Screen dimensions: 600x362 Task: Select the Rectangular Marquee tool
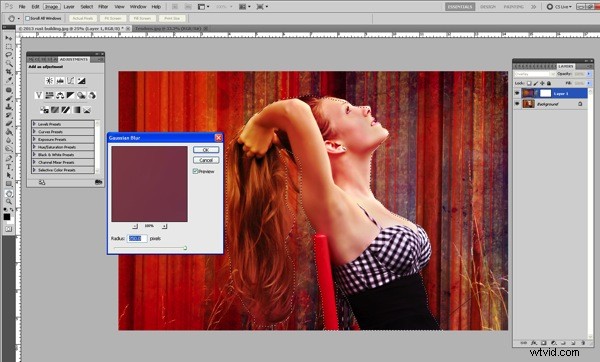[x=8, y=47]
